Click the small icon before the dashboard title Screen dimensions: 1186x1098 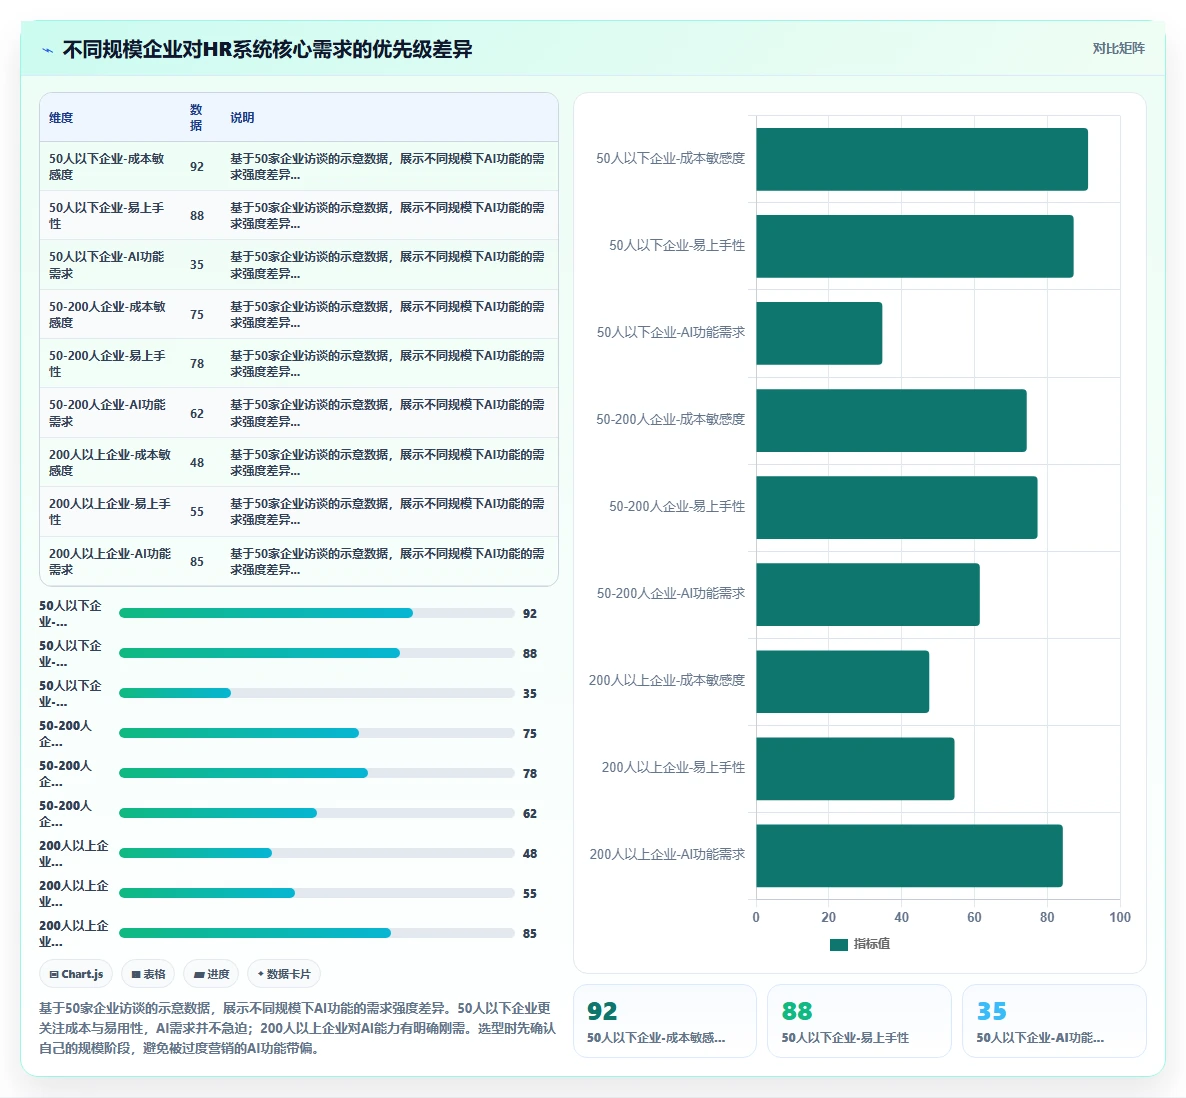click(48, 50)
